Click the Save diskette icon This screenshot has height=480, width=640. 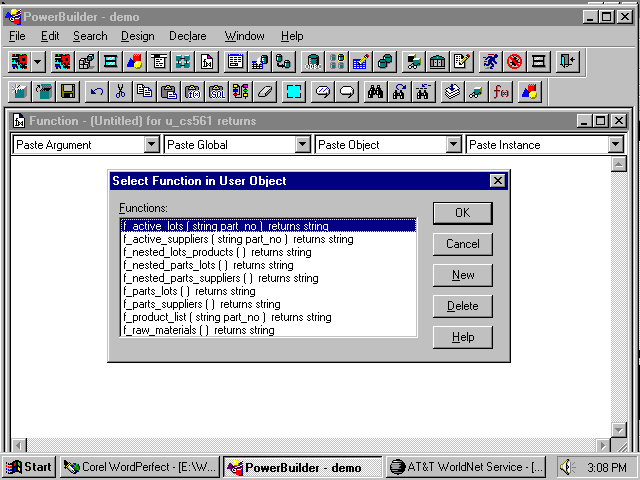pos(68,92)
